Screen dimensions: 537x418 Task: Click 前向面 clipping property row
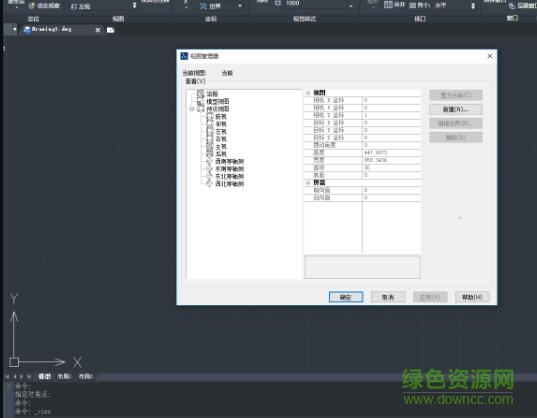362,190
